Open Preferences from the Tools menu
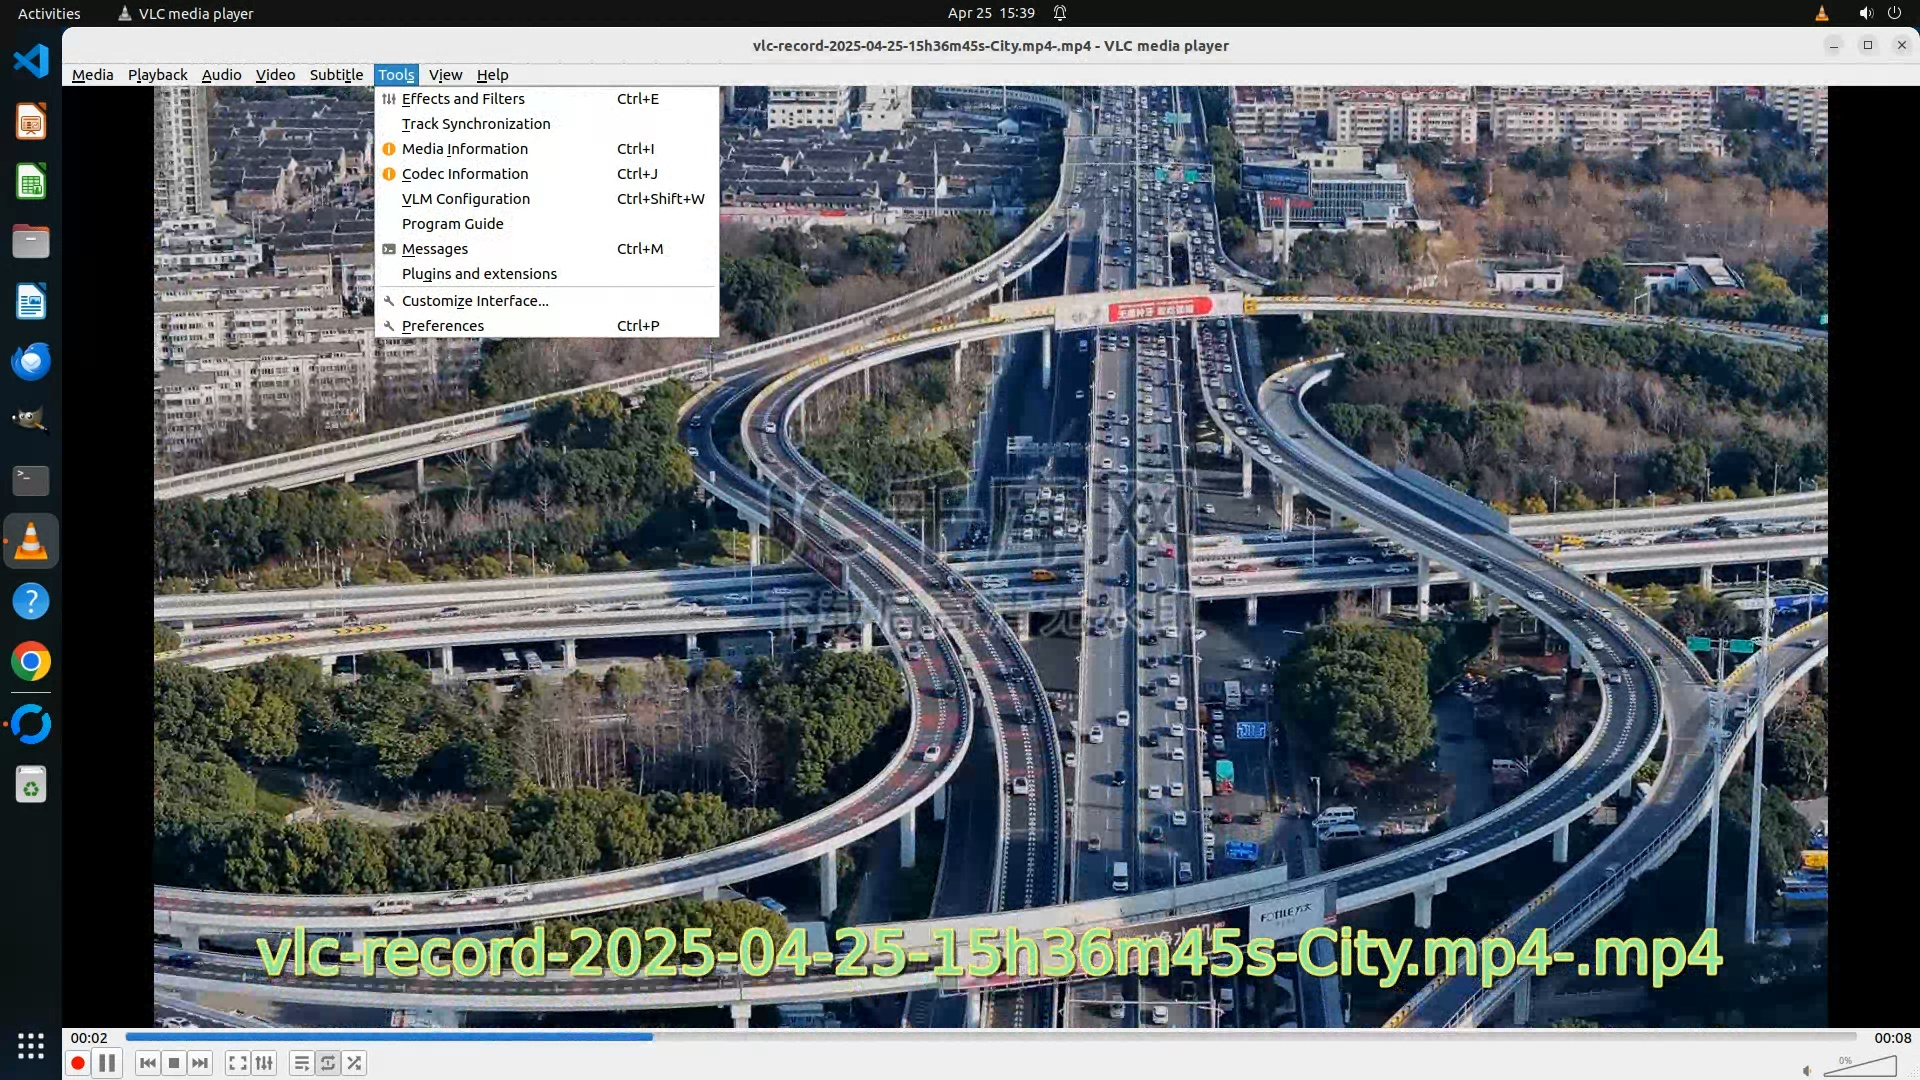The width and height of the screenshot is (1920, 1080). pyautogui.click(x=443, y=326)
